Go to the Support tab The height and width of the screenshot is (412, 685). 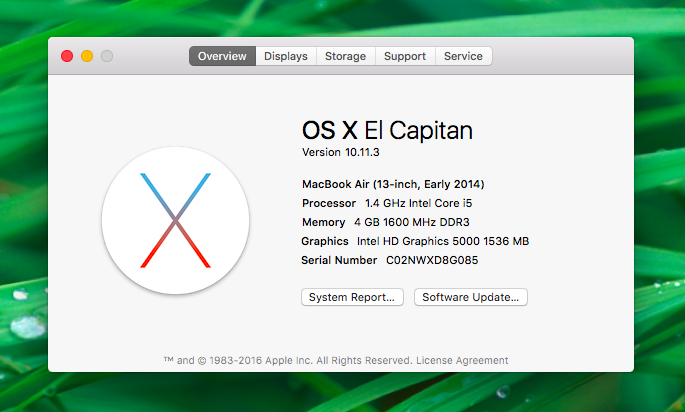click(405, 57)
